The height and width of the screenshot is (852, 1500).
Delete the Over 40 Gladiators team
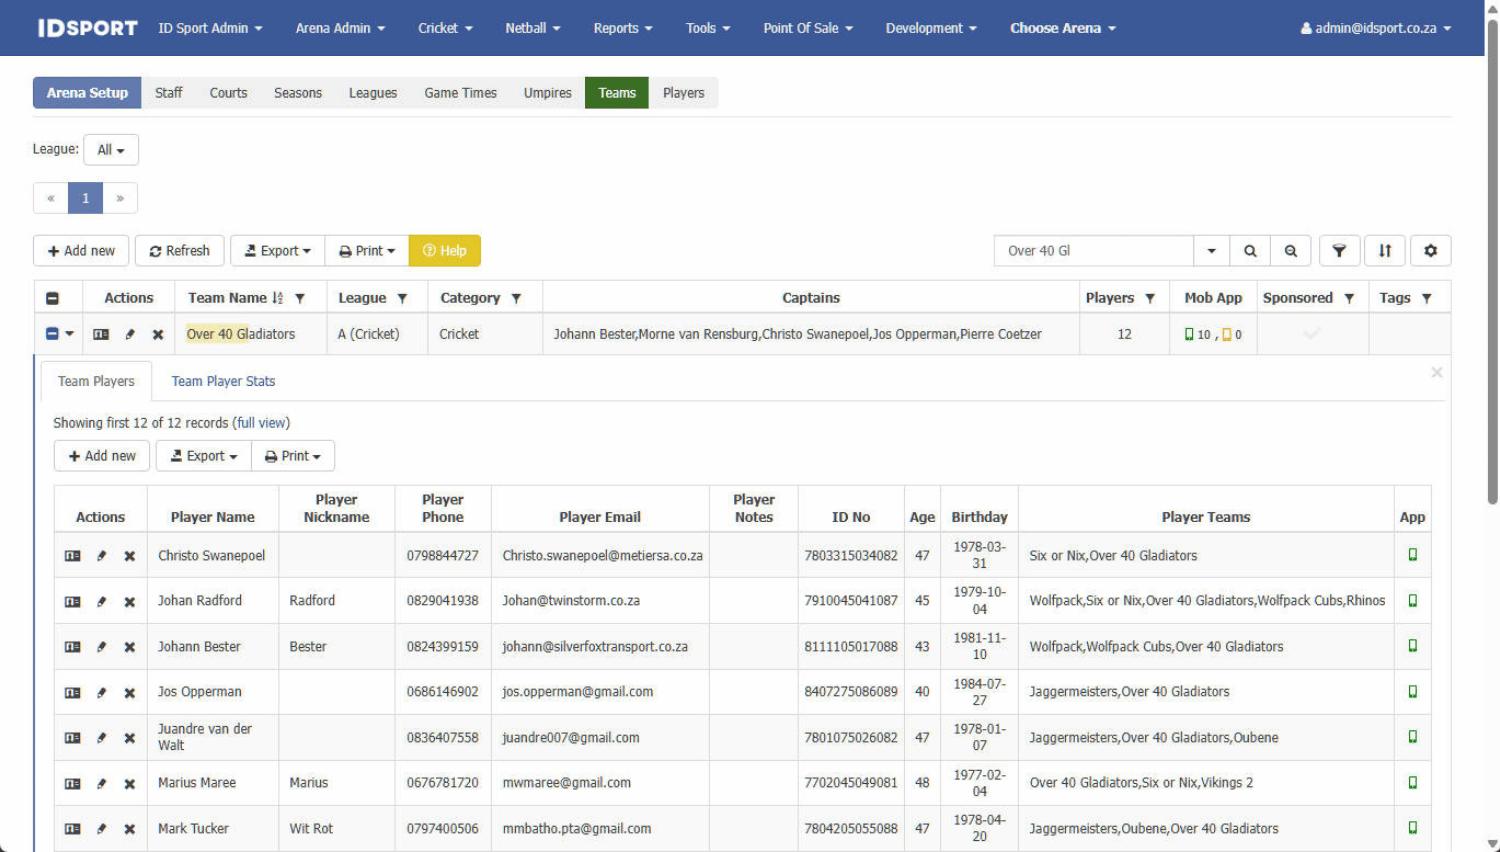(x=158, y=334)
